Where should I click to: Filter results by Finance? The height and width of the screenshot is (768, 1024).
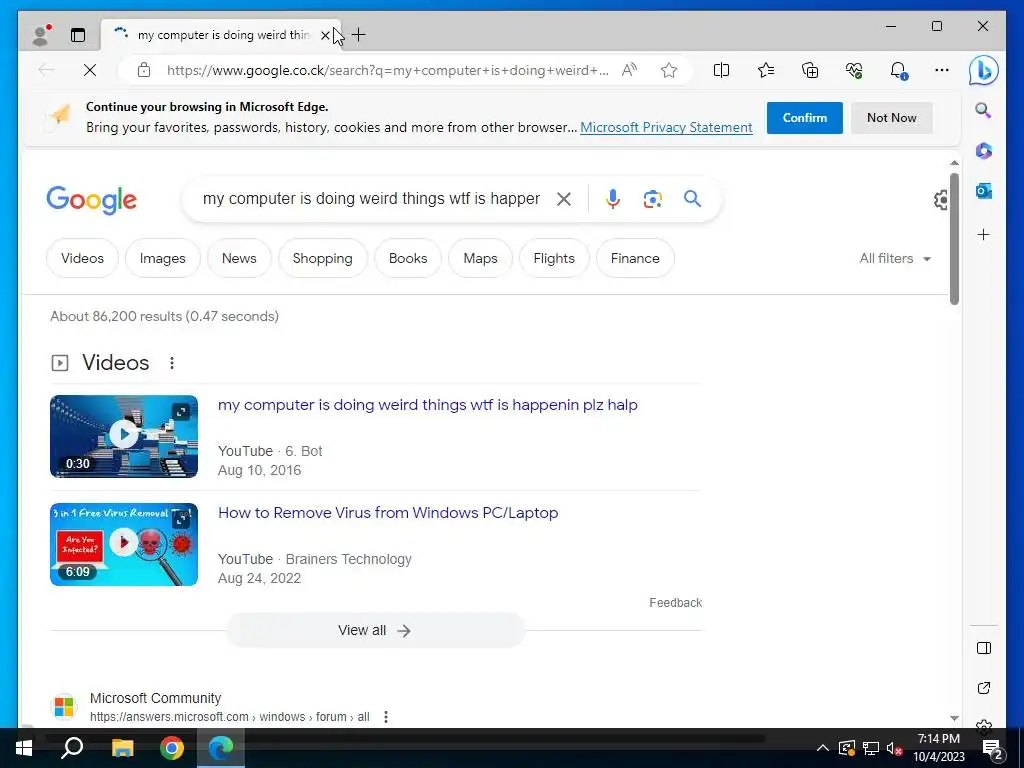(635, 258)
